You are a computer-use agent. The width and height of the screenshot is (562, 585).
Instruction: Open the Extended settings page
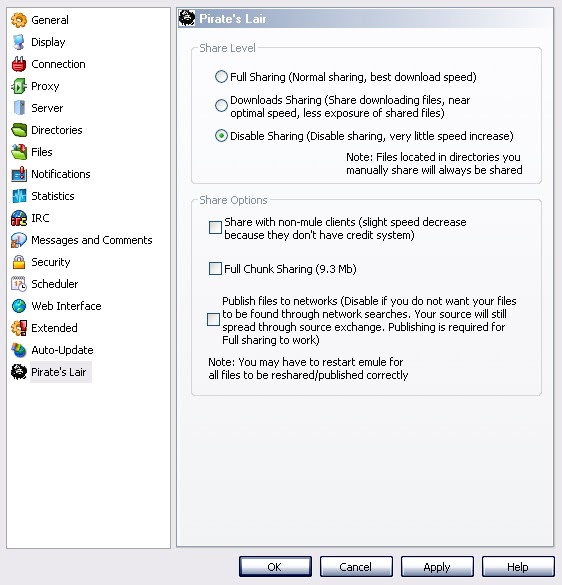tap(54, 328)
